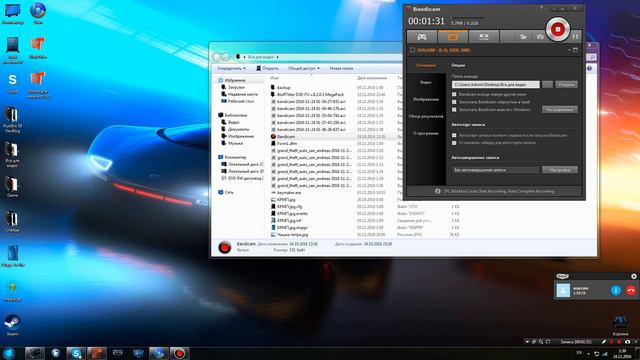Screen dimensions: 640x360
Task: Click the blue info button in Skype call popup
Action: [616, 290]
